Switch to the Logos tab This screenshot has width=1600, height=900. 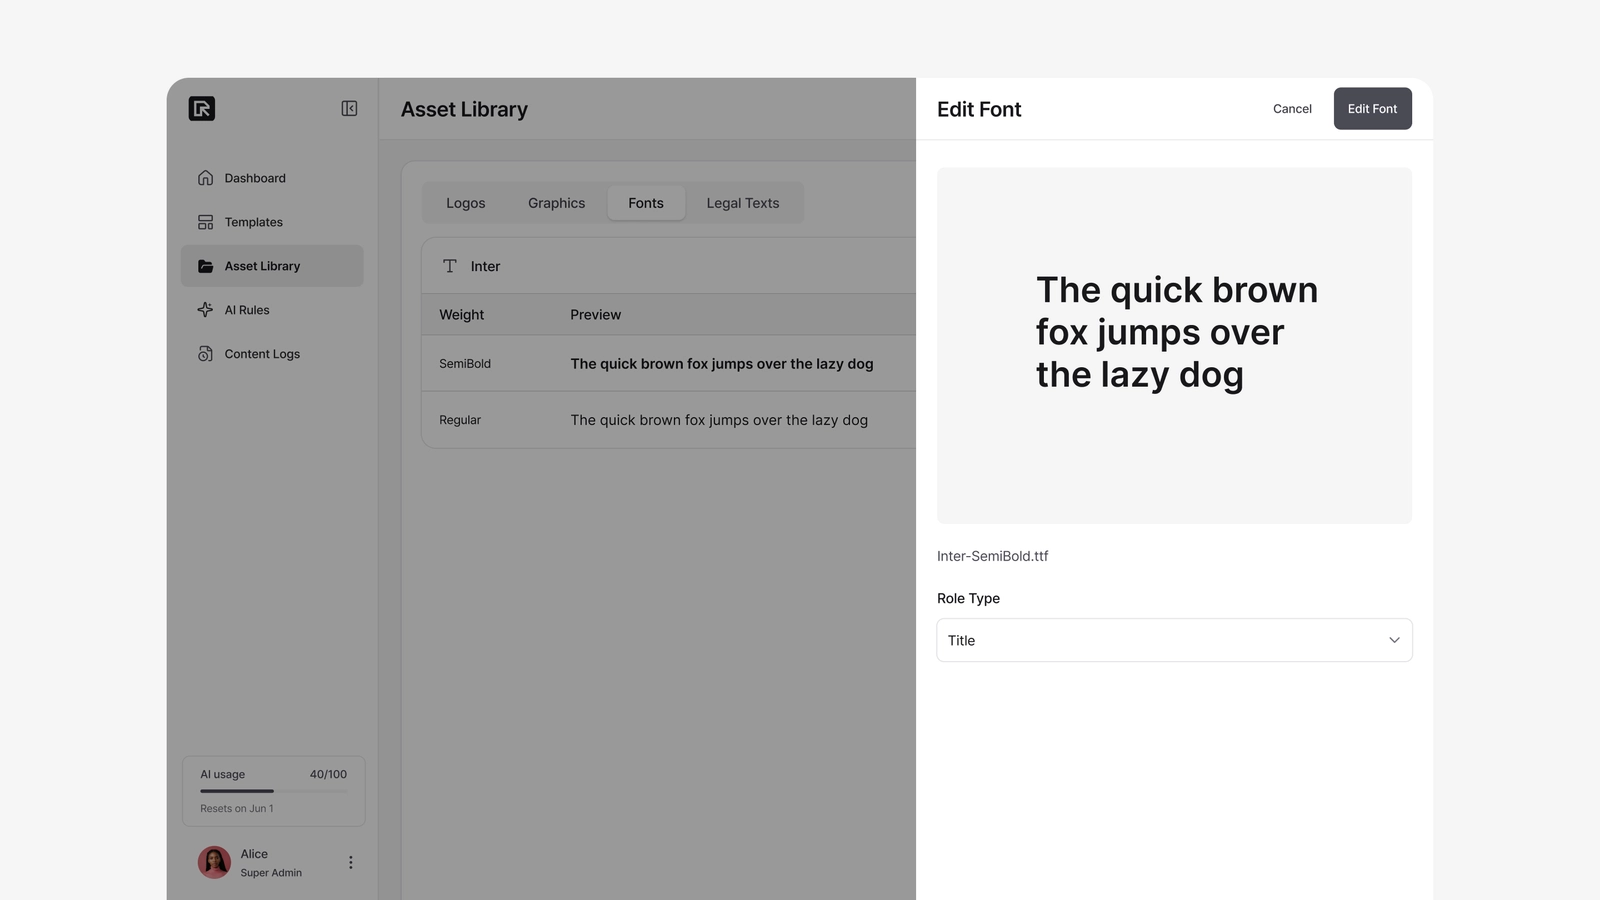click(x=465, y=203)
